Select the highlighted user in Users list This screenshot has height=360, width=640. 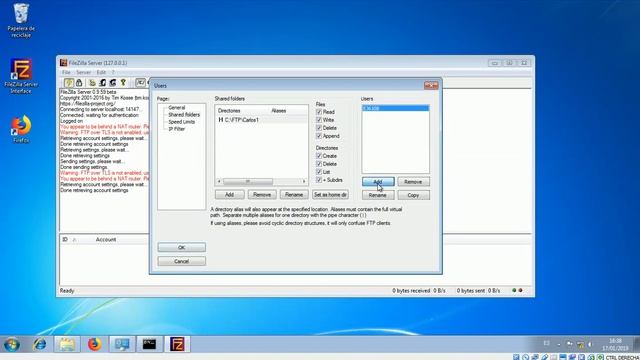click(x=395, y=108)
